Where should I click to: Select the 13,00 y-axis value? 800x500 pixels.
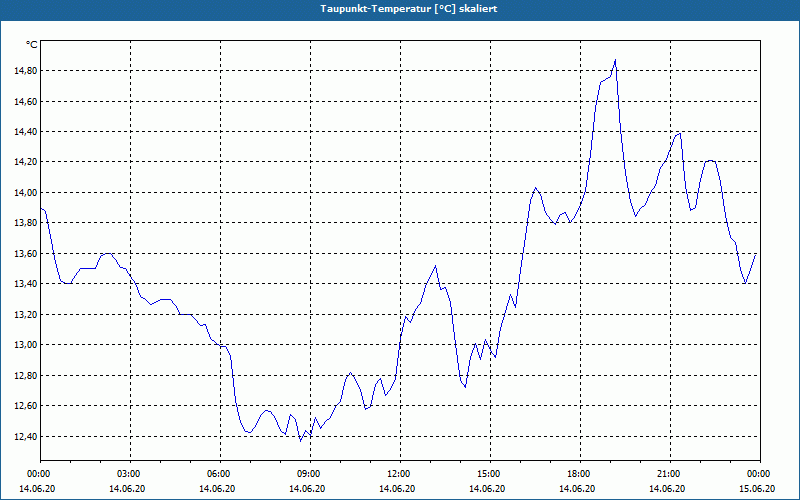click(x=26, y=345)
